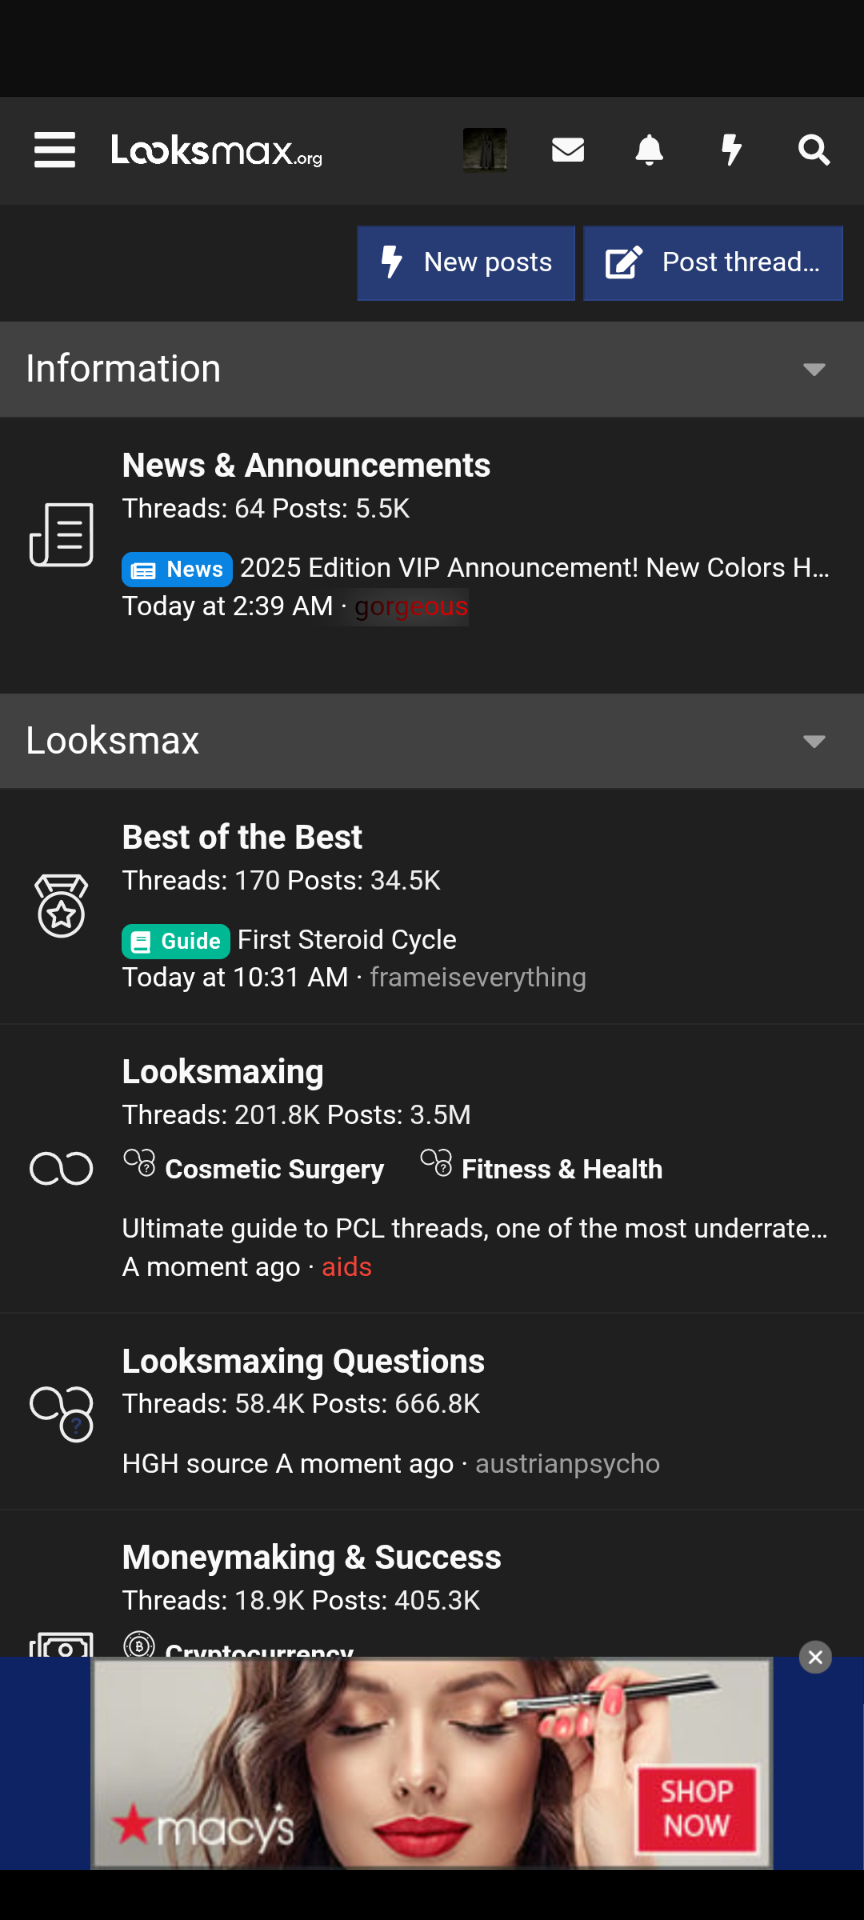This screenshot has height=1920, width=864.
Task: Collapse the Looksmax category
Action: point(814,741)
